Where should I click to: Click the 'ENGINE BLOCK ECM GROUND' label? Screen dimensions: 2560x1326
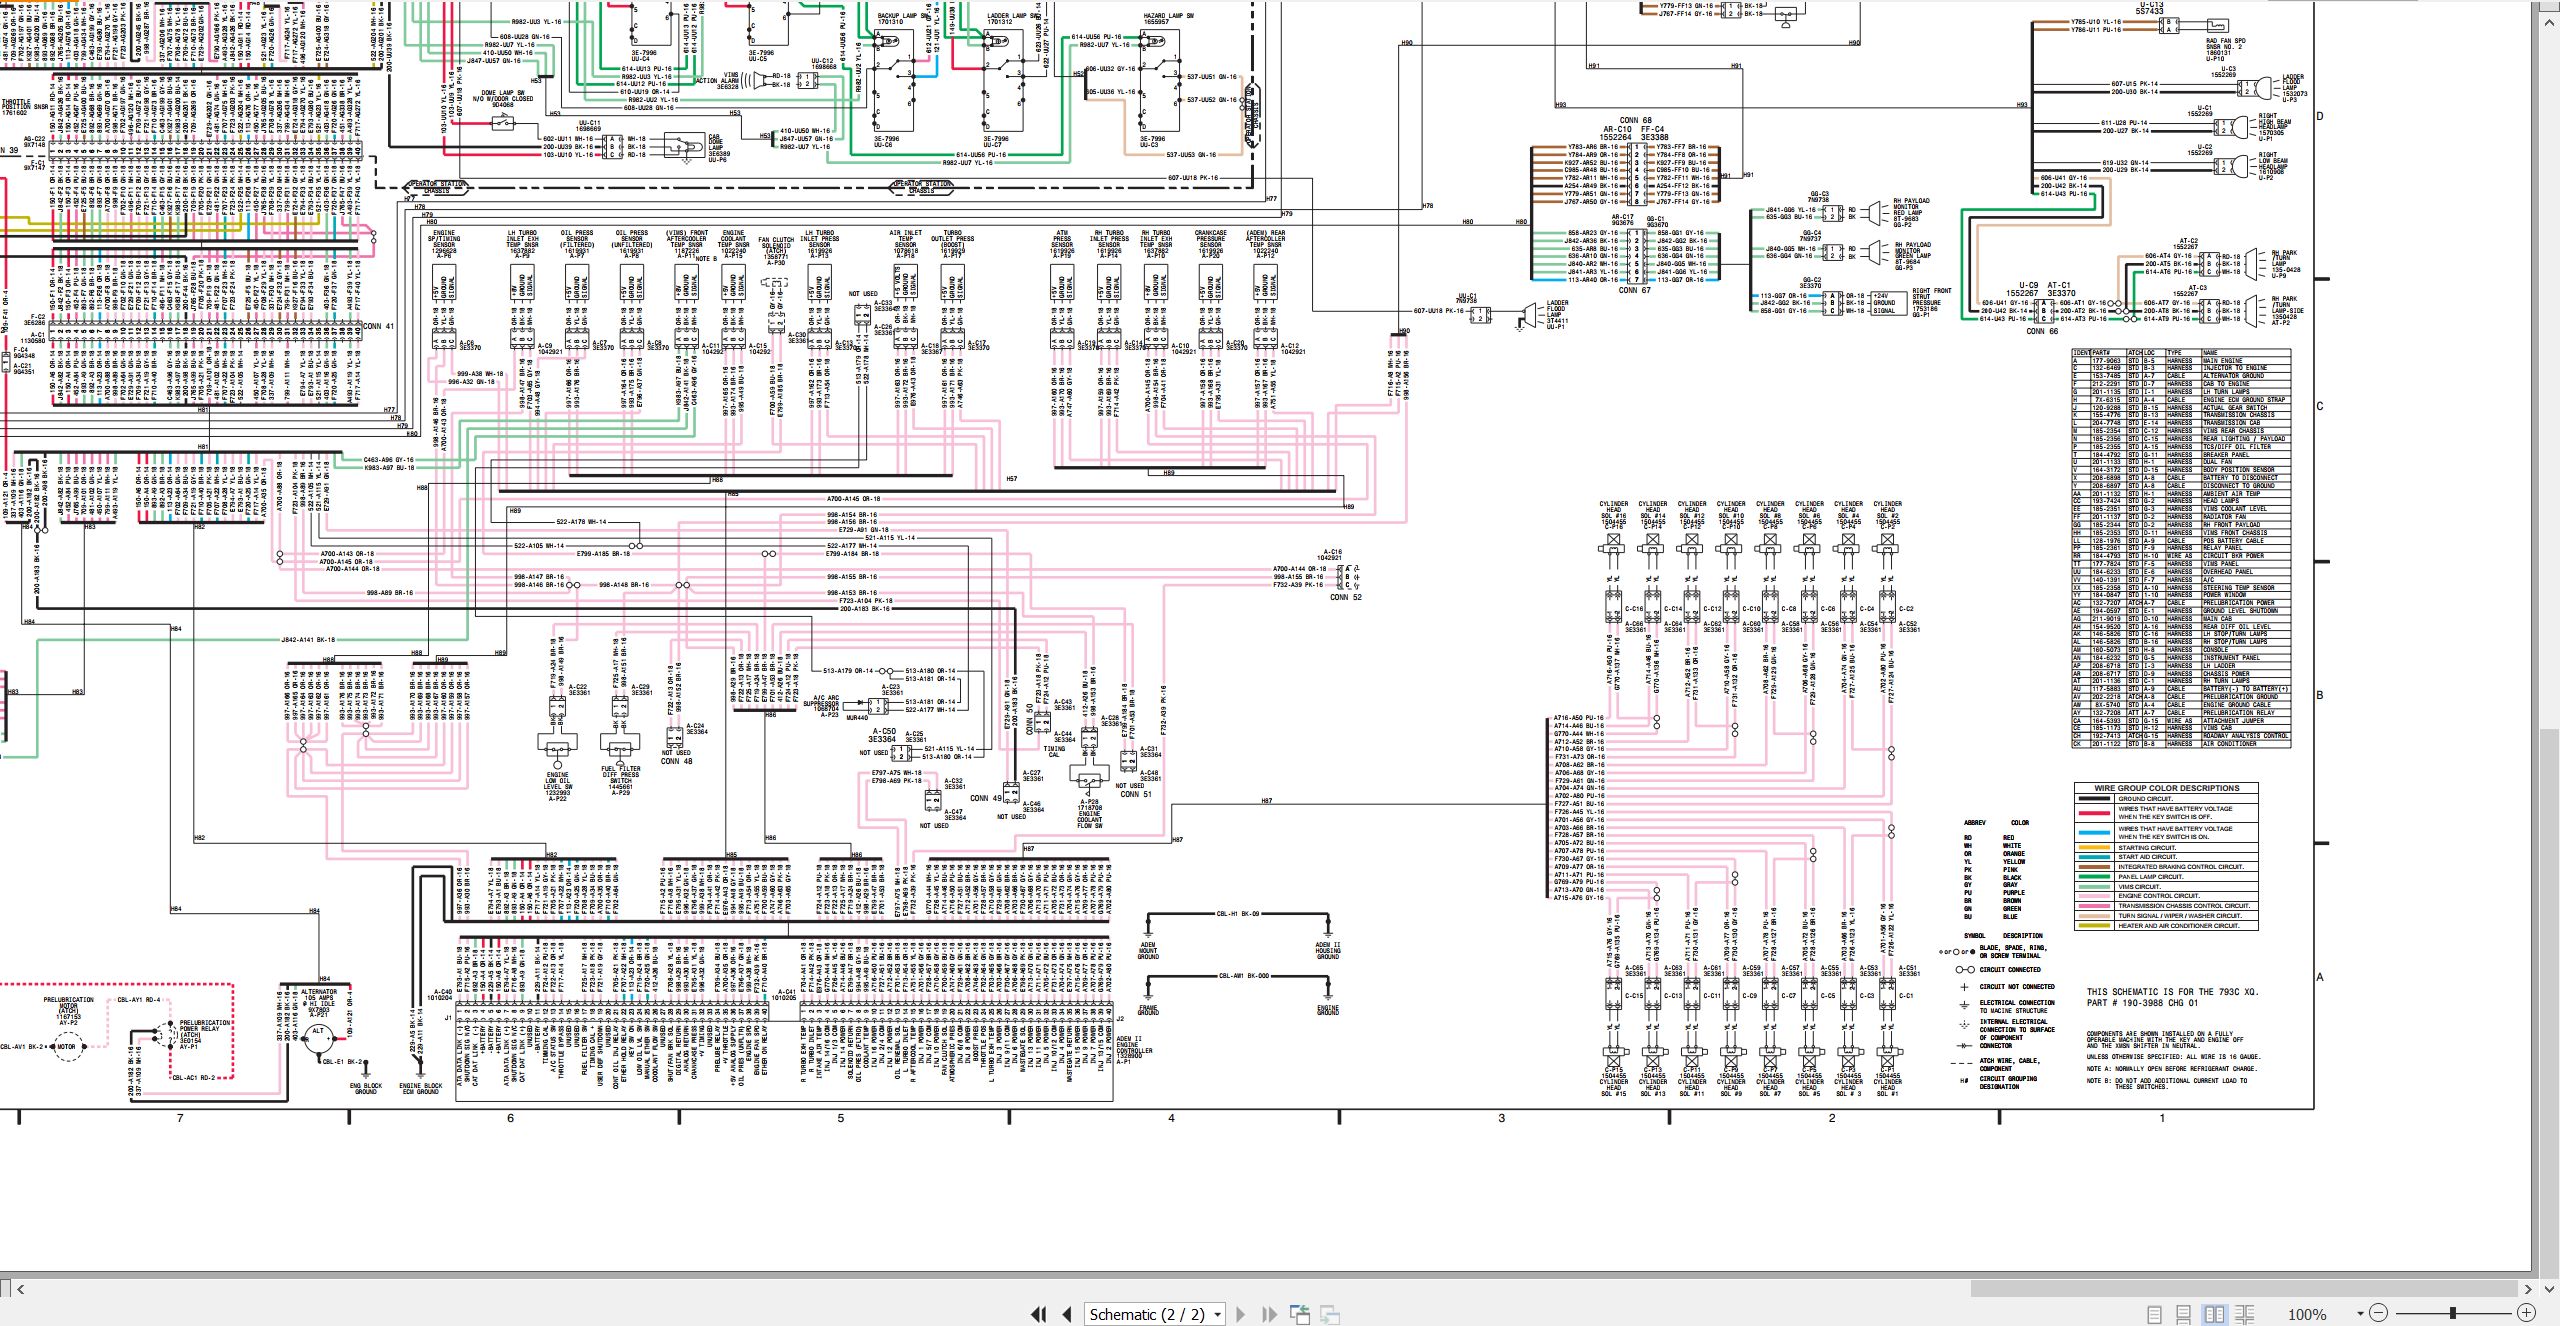[420, 1089]
